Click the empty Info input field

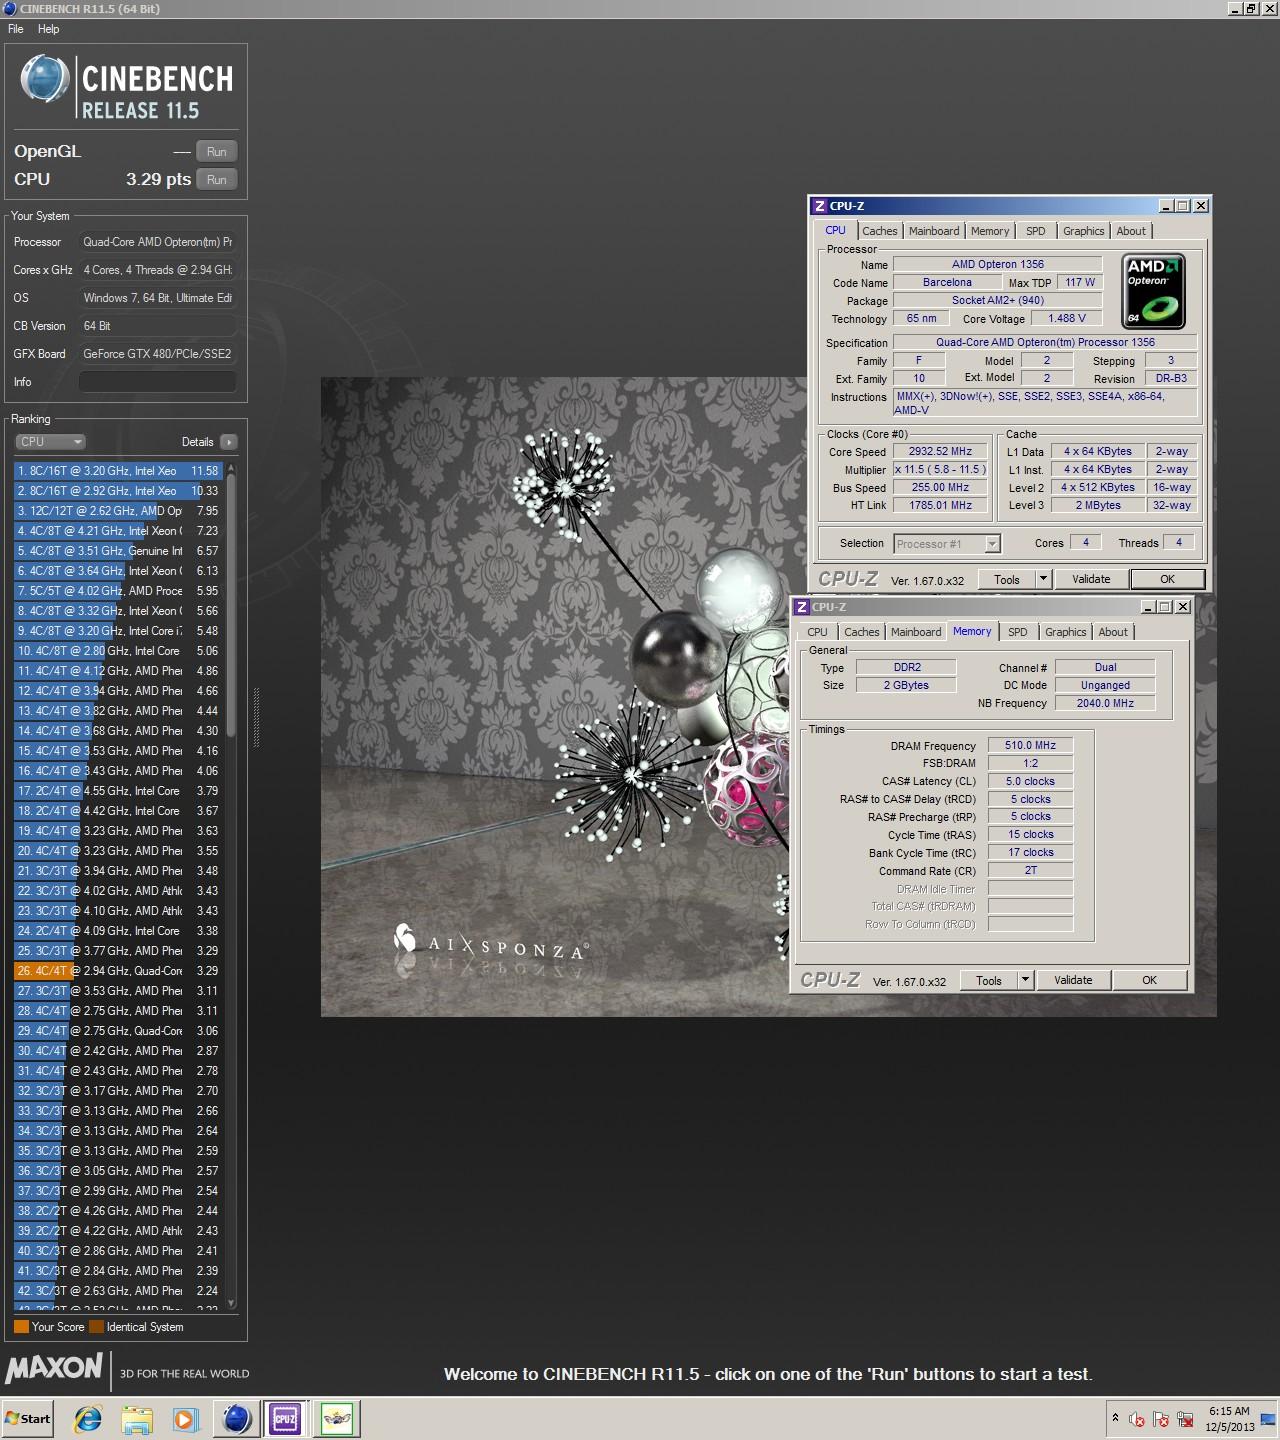pos(158,382)
